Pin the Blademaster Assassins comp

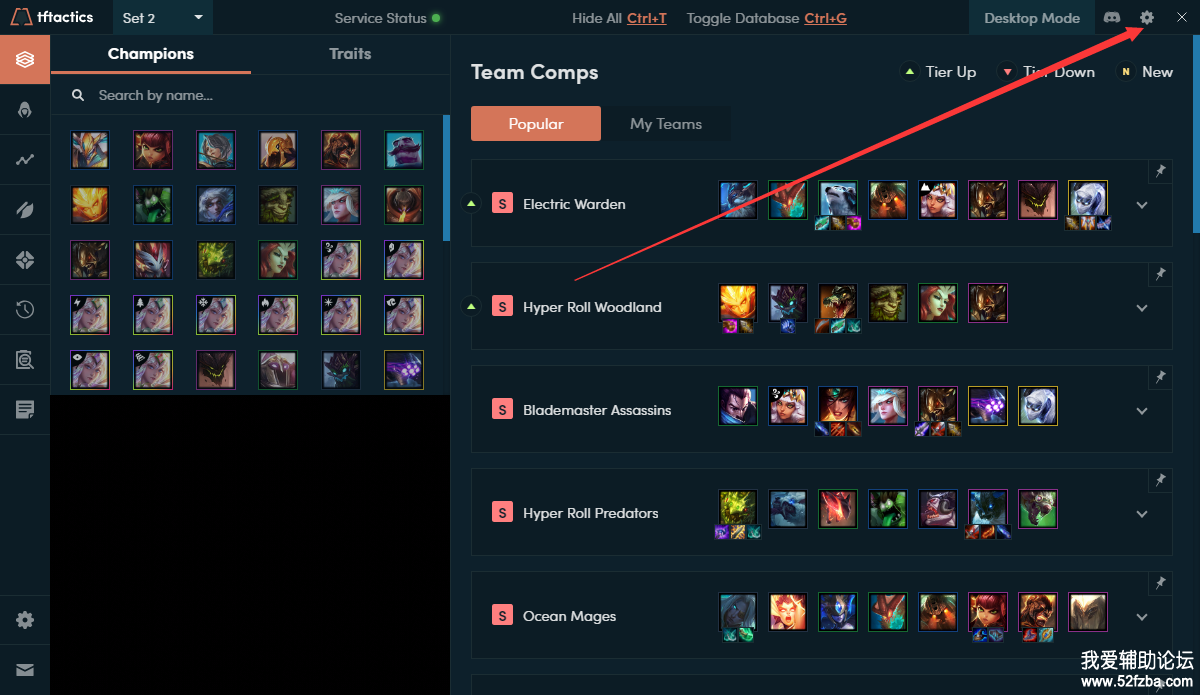(x=1160, y=377)
